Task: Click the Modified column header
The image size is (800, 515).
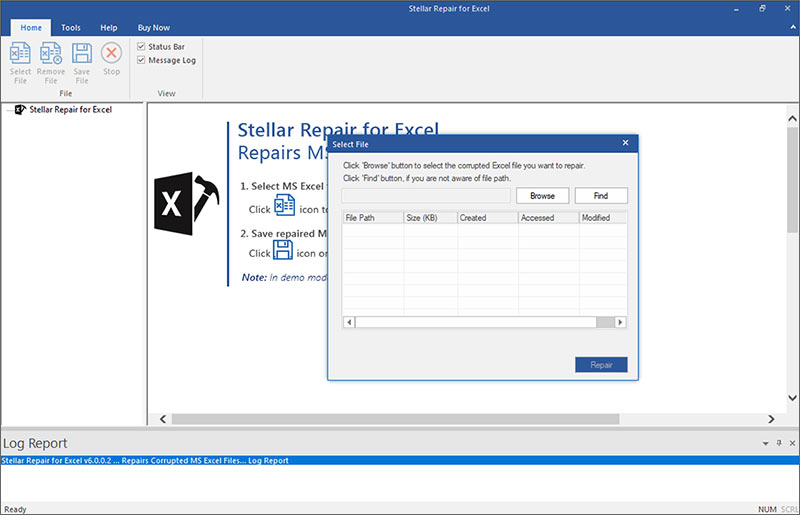Action: 603,218
